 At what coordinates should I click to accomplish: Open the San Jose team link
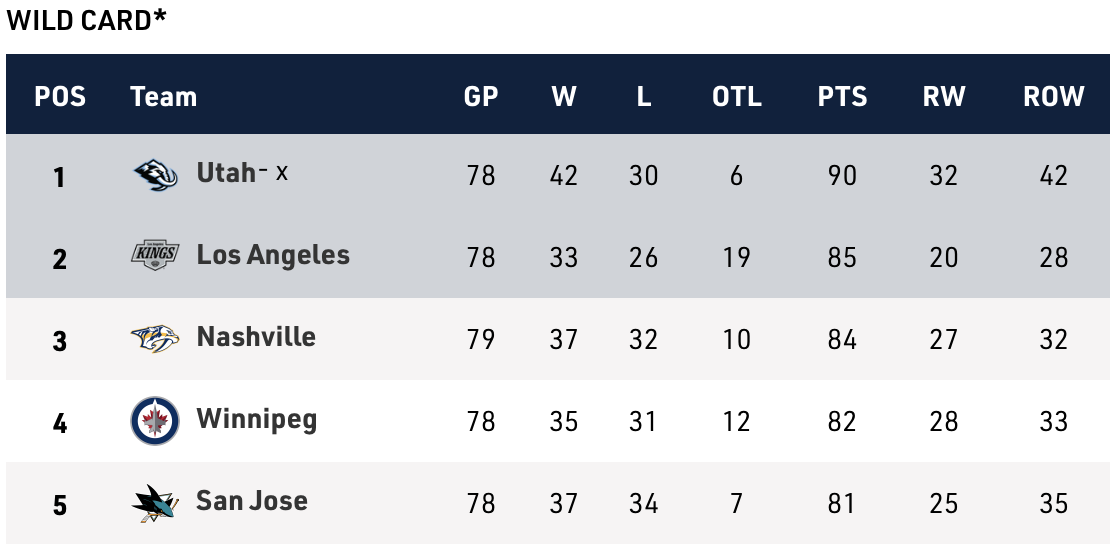pos(252,501)
